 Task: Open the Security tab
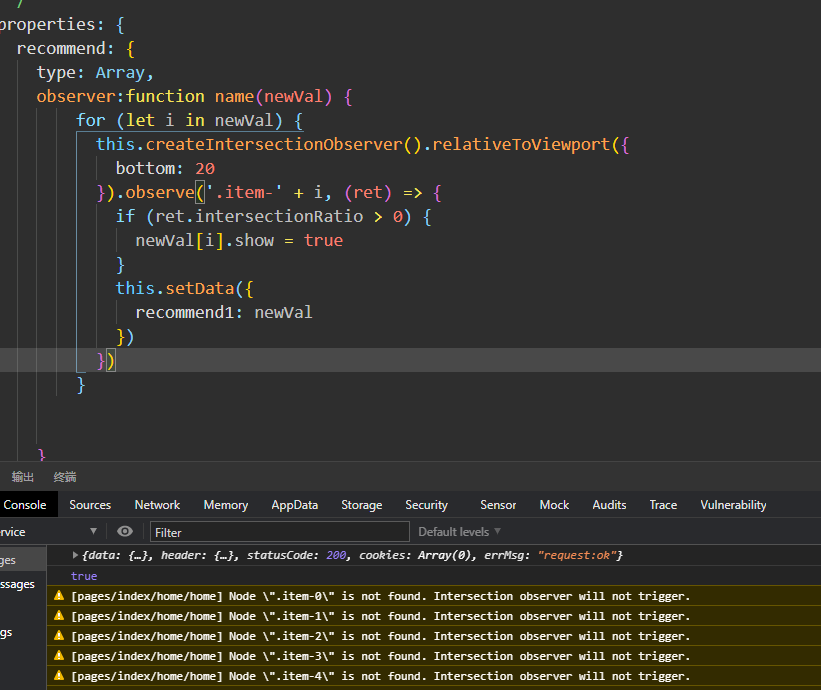[426, 505]
